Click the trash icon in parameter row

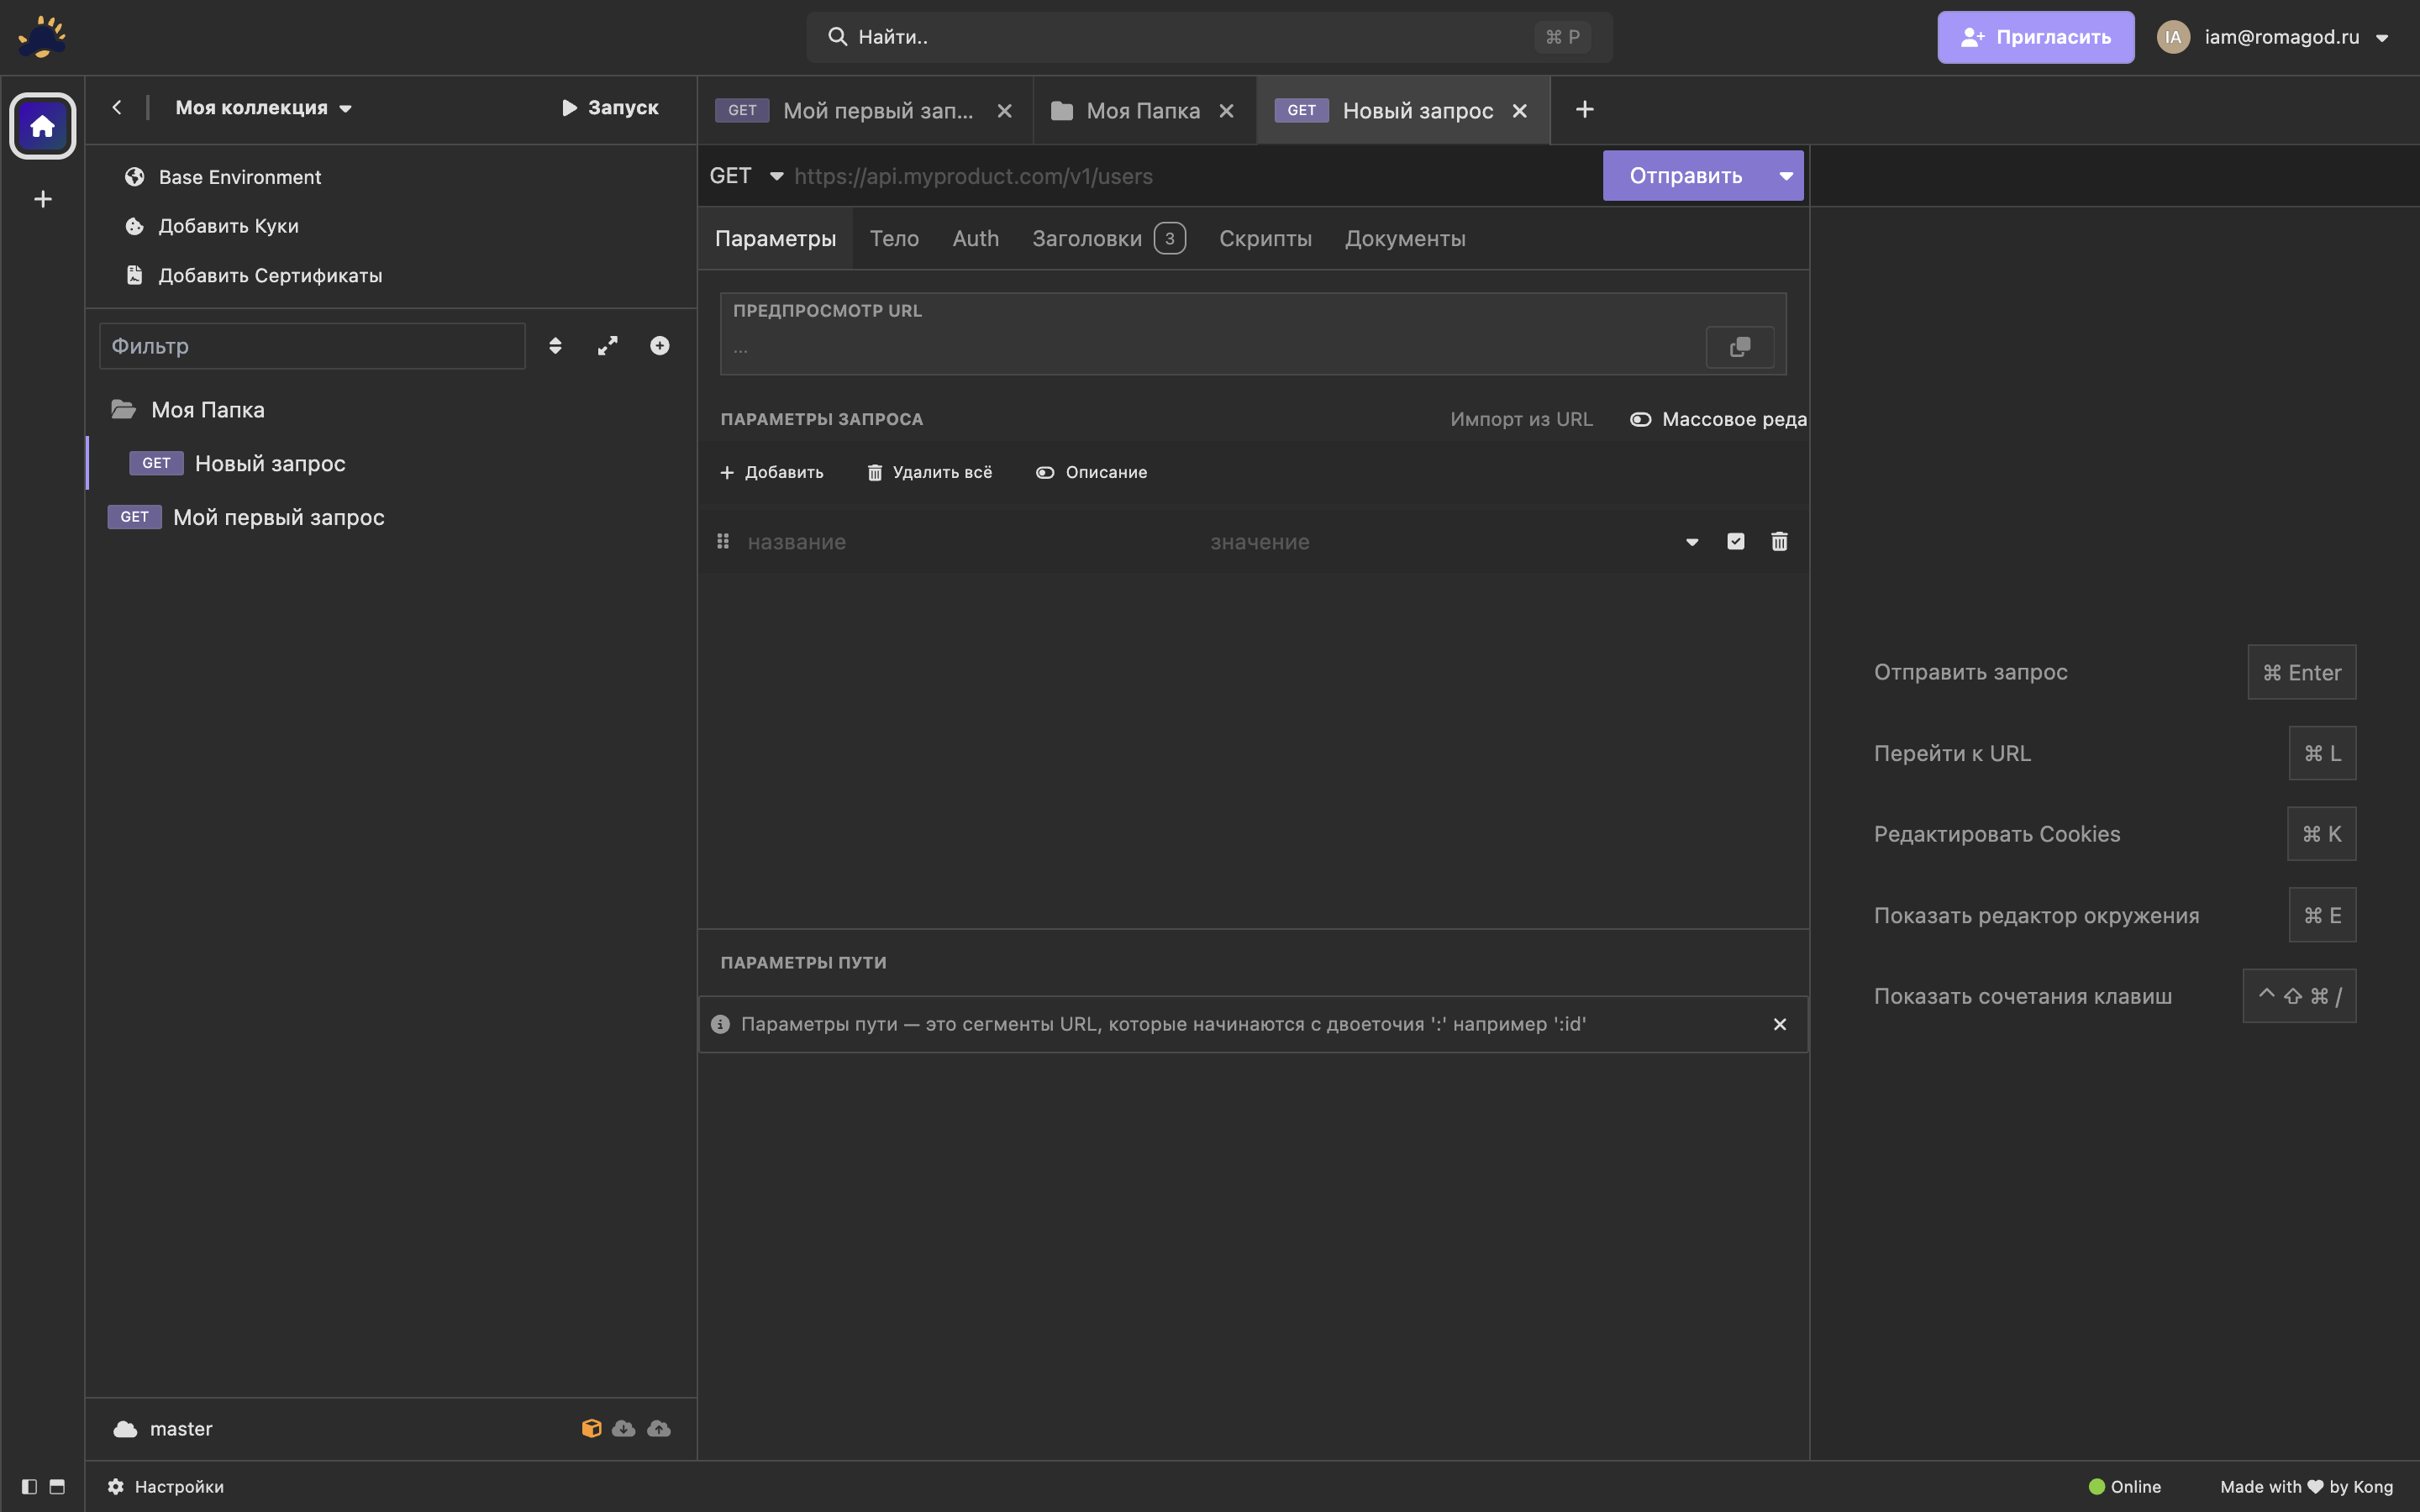click(1779, 542)
